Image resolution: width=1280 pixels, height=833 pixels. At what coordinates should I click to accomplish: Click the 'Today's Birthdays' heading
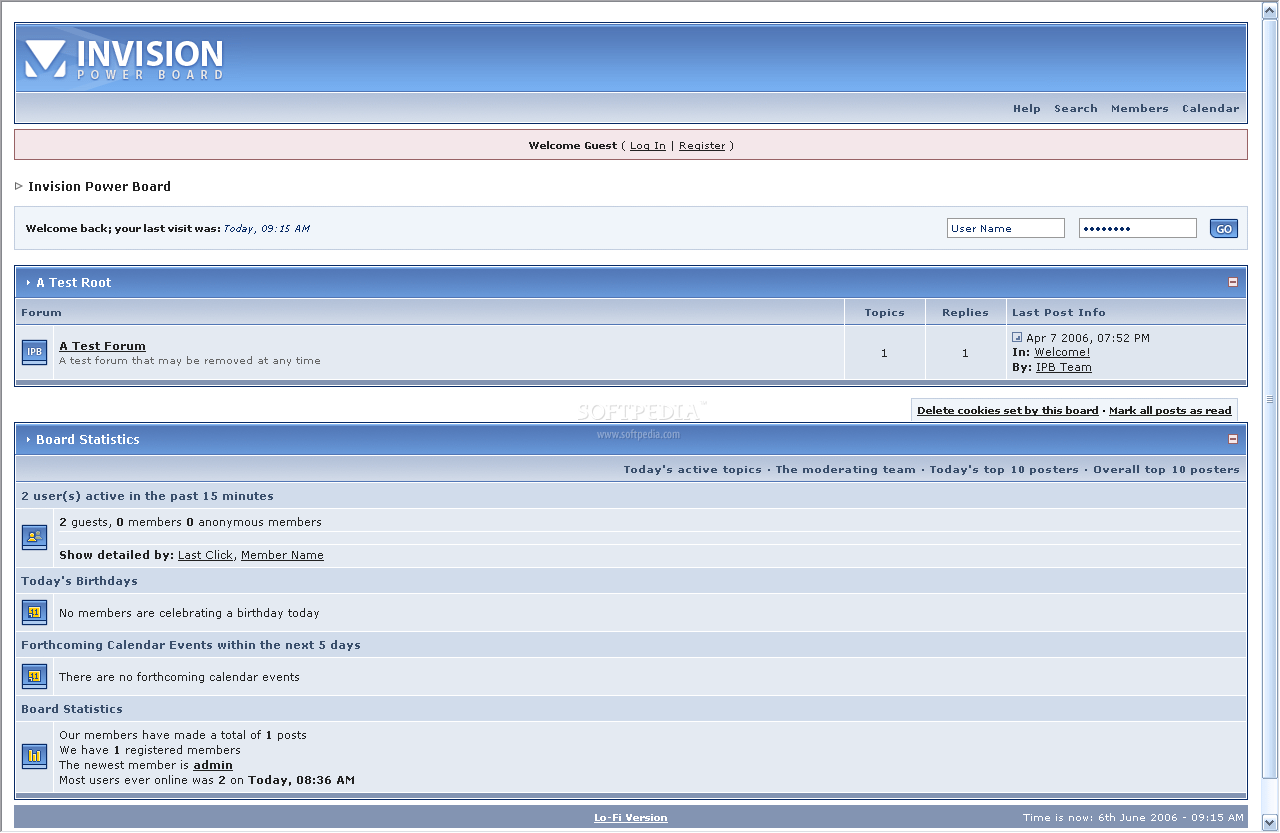79,581
